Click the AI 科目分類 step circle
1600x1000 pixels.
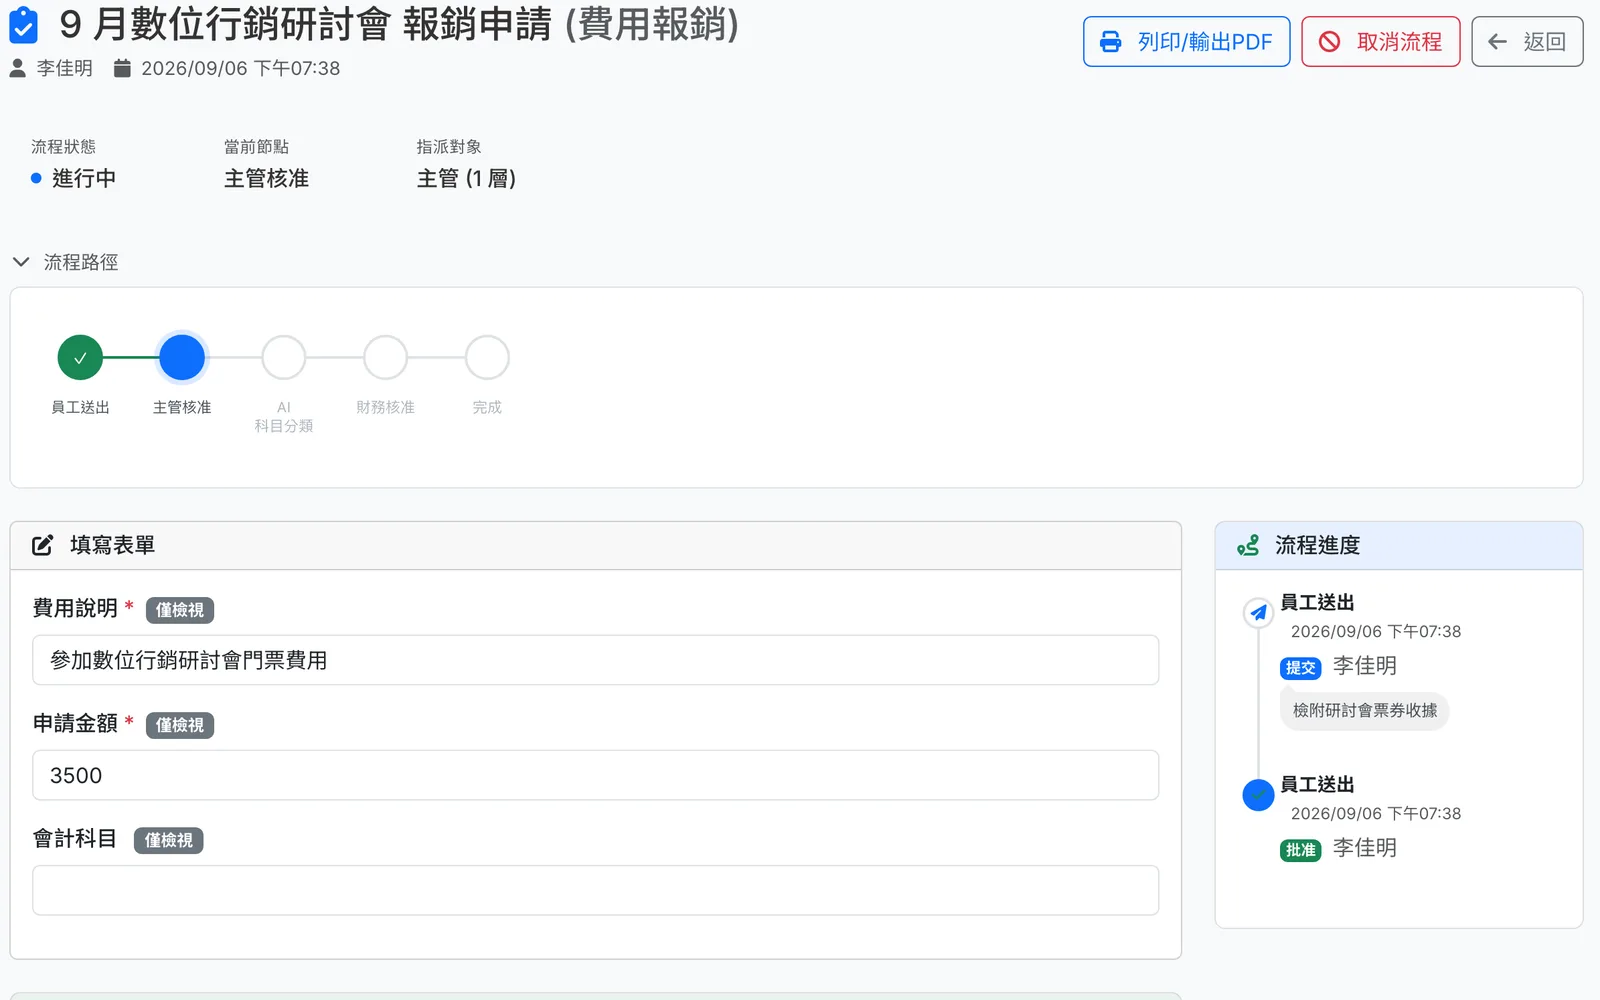pos(284,357)
